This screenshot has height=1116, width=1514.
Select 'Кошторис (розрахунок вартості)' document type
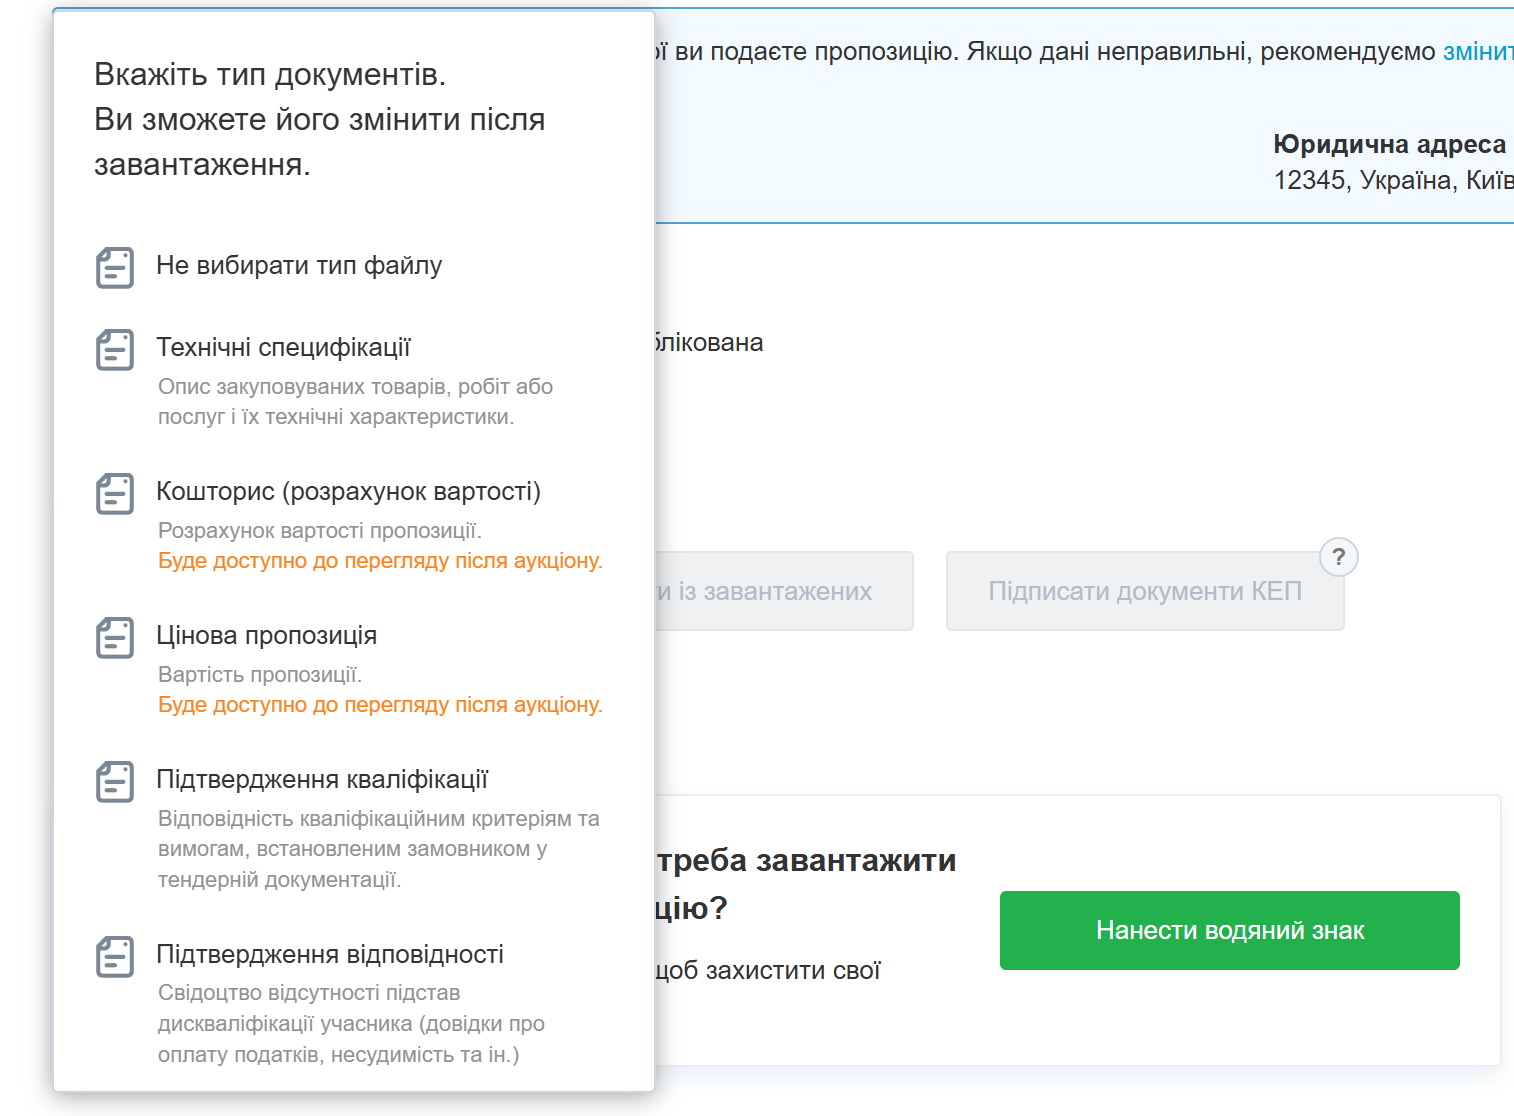click(x=348, y=492)
